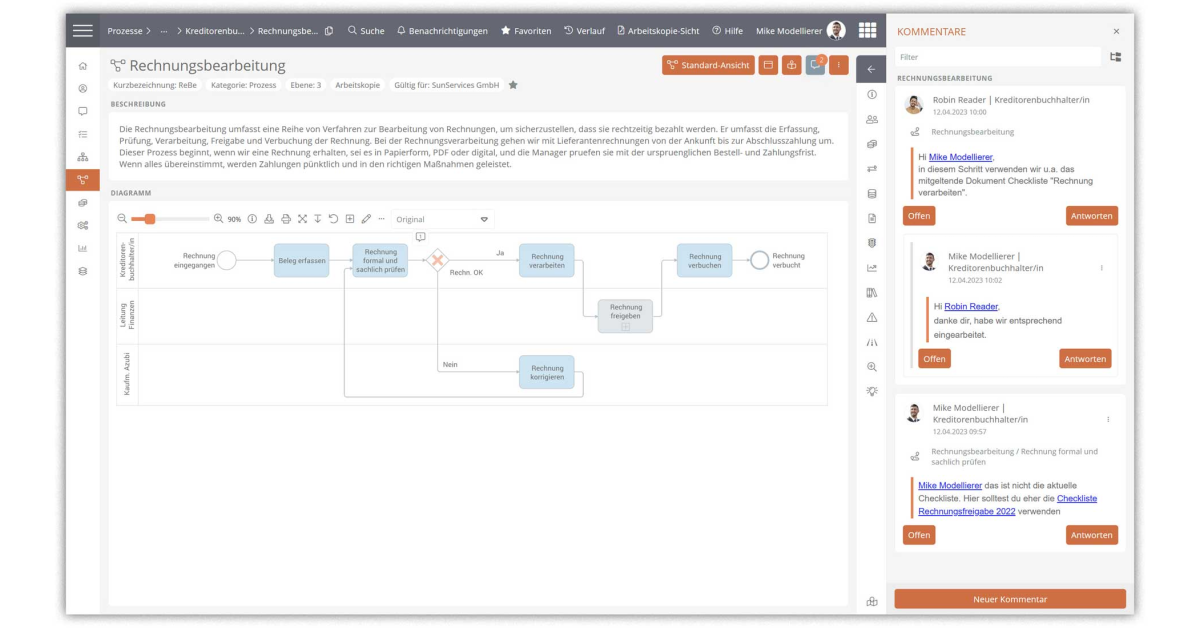This screenshot has height=628, width=1200.
Task: Open comment marker above gateway
Action: coord(420,237)
